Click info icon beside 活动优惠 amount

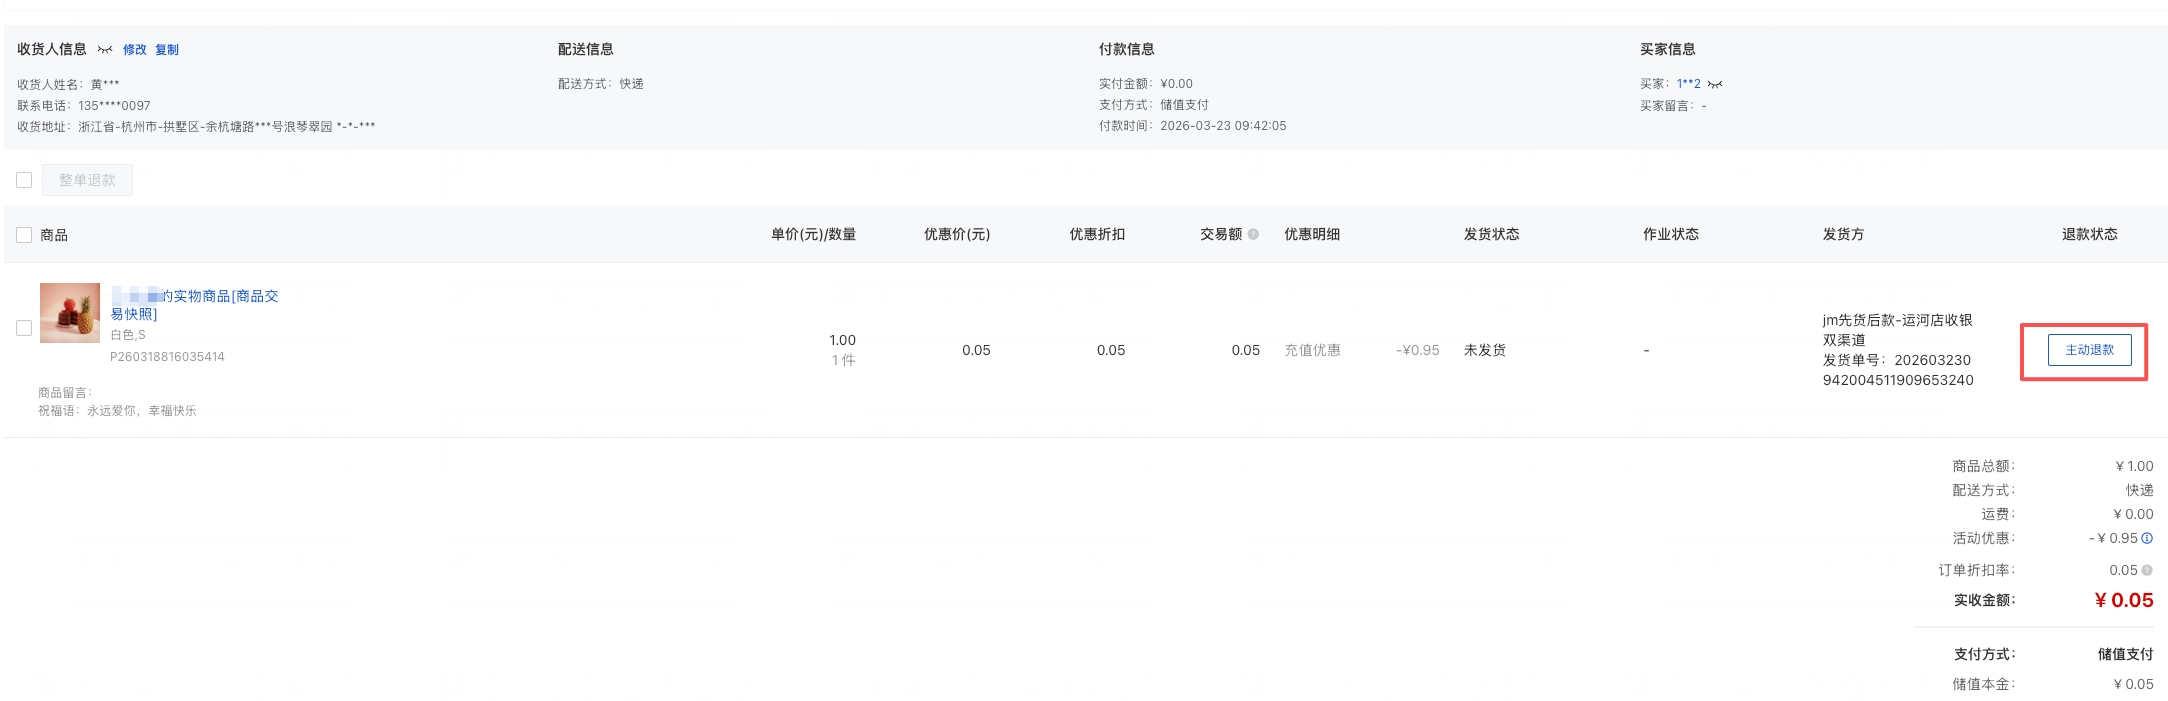tap(2147, 538)
